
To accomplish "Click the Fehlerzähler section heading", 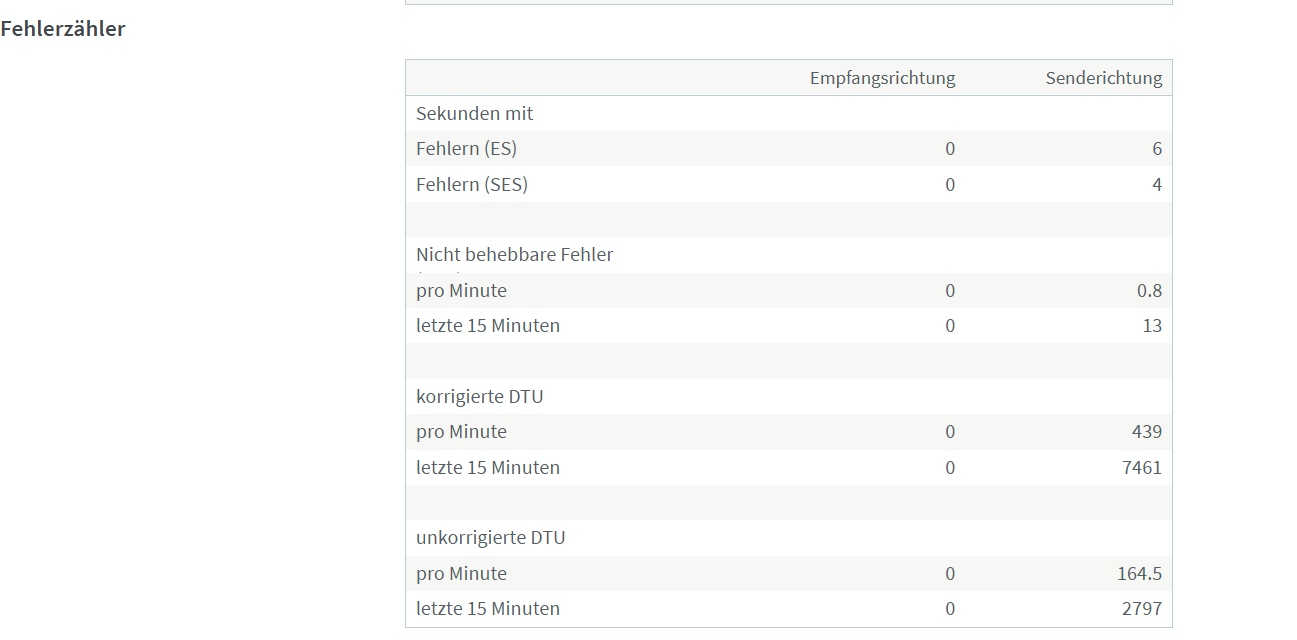I will pyautogui.click(x=63, y=29).
